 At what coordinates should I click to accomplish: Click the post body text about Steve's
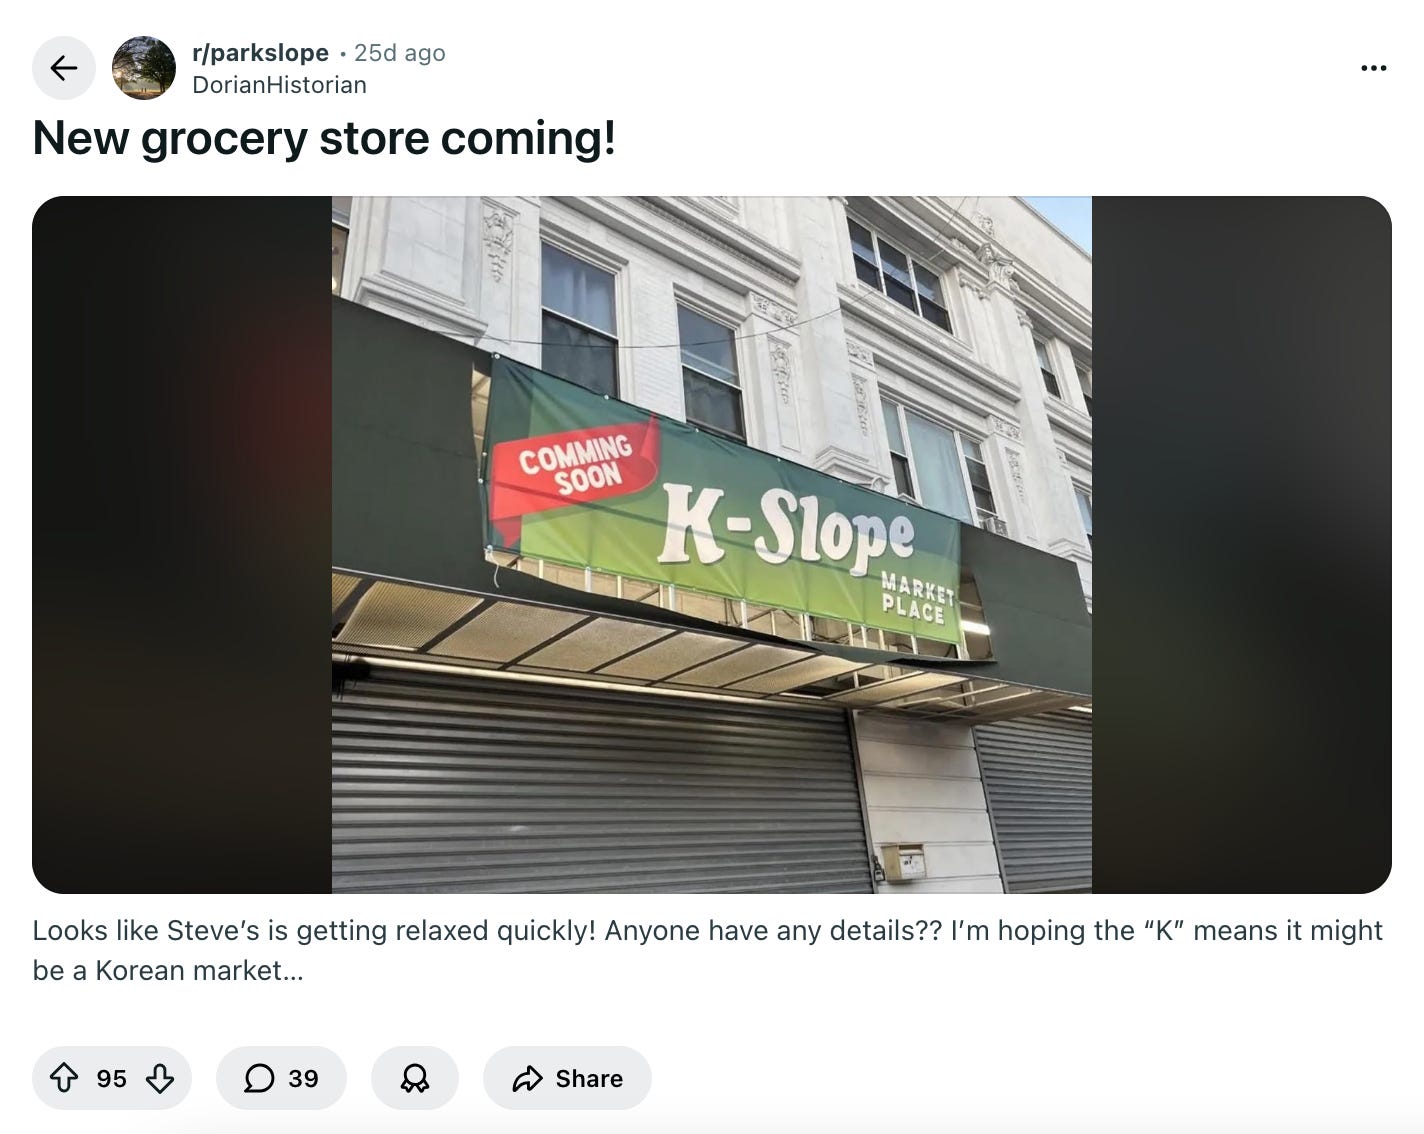708,950
